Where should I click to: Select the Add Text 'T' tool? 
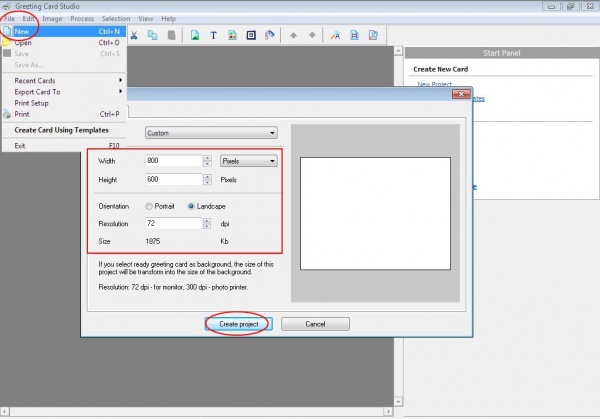(x=213, y=34)
